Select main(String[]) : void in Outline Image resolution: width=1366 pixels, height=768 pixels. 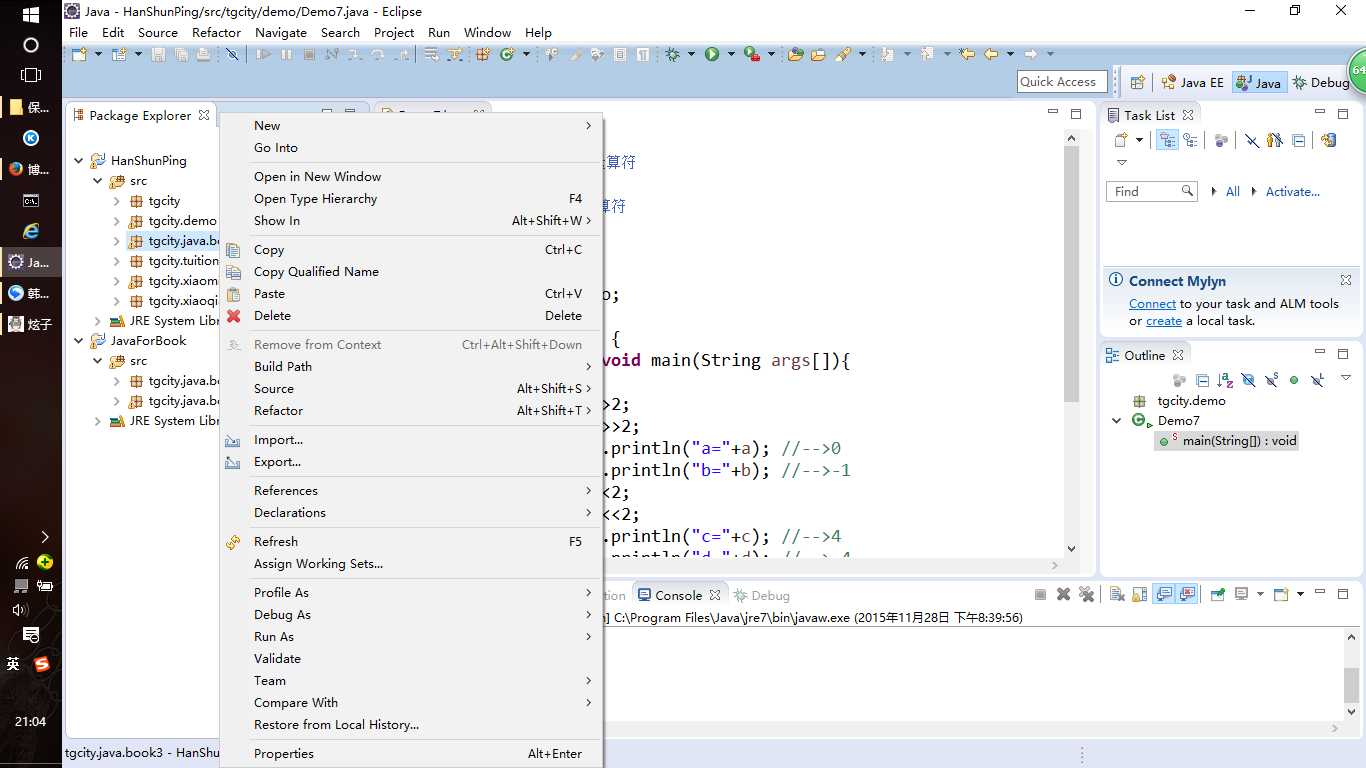1225,441
